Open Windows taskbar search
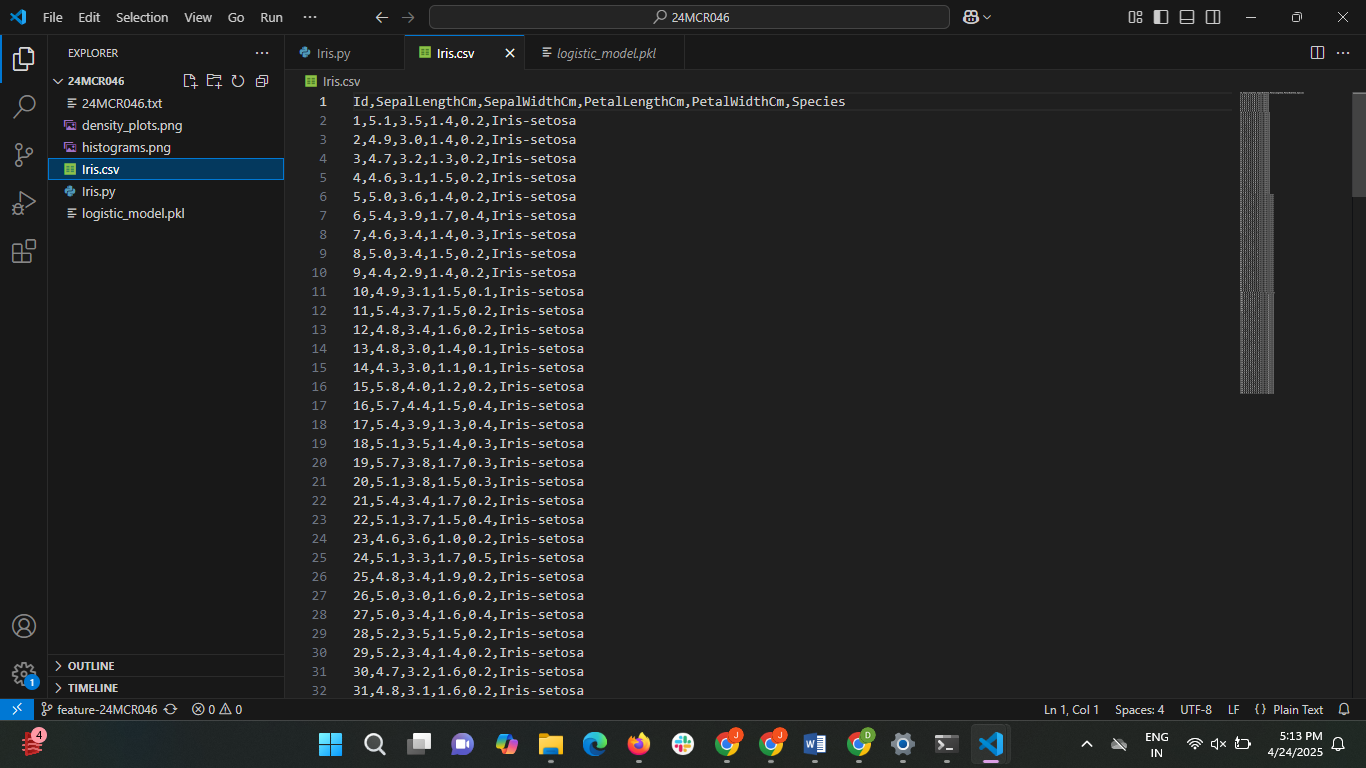The height and width of the screenshot is (768, 1366). pyautogui.click(x=375, y=744)
